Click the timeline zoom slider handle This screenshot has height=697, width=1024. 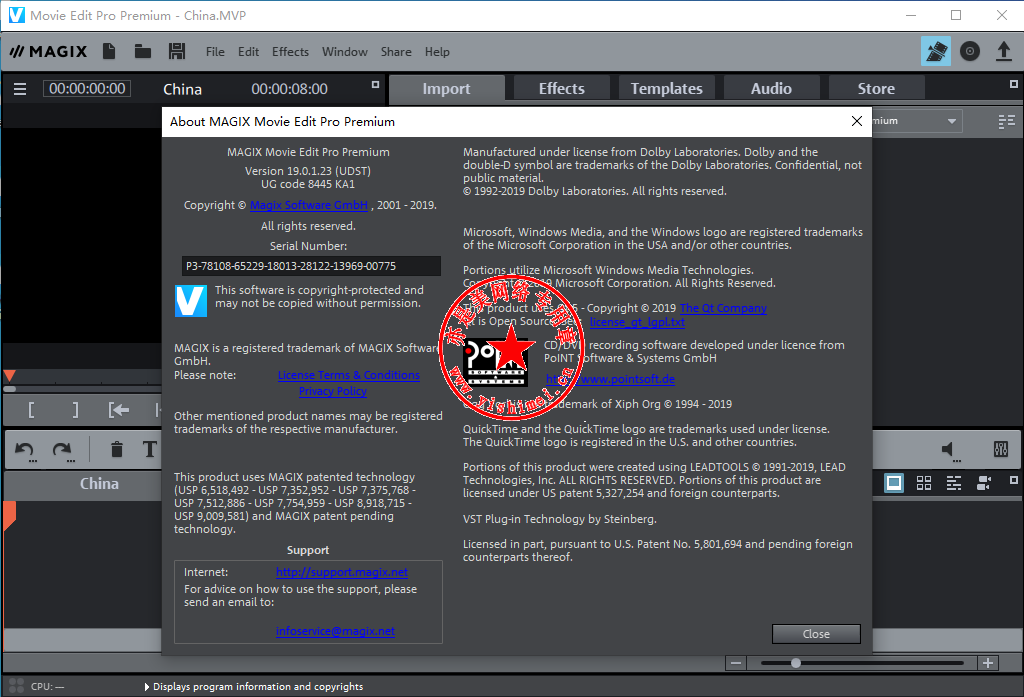(x=795, y=663)
